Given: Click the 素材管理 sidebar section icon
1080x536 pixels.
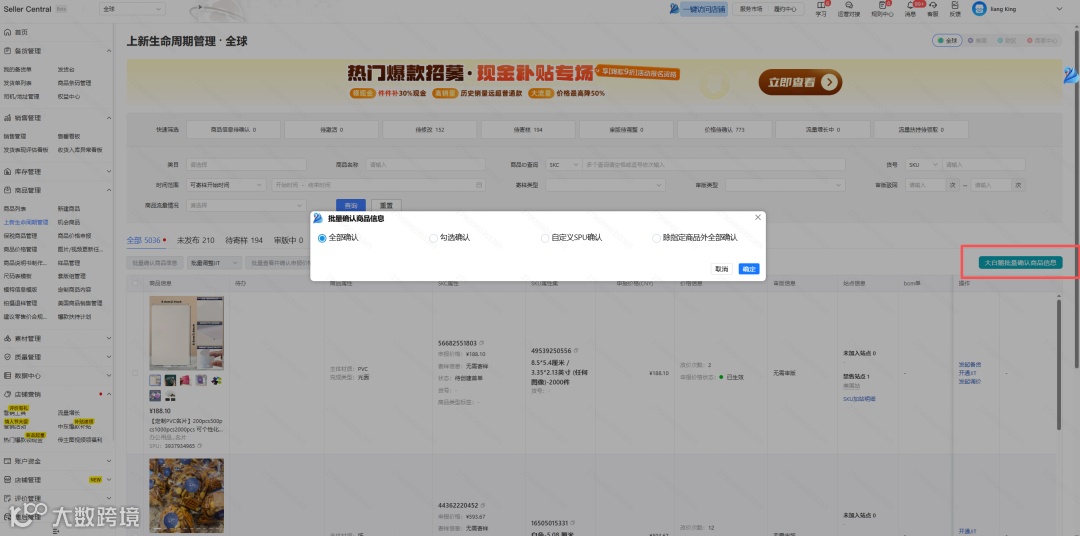Looking at the screenshot, I should click(8, 338).
